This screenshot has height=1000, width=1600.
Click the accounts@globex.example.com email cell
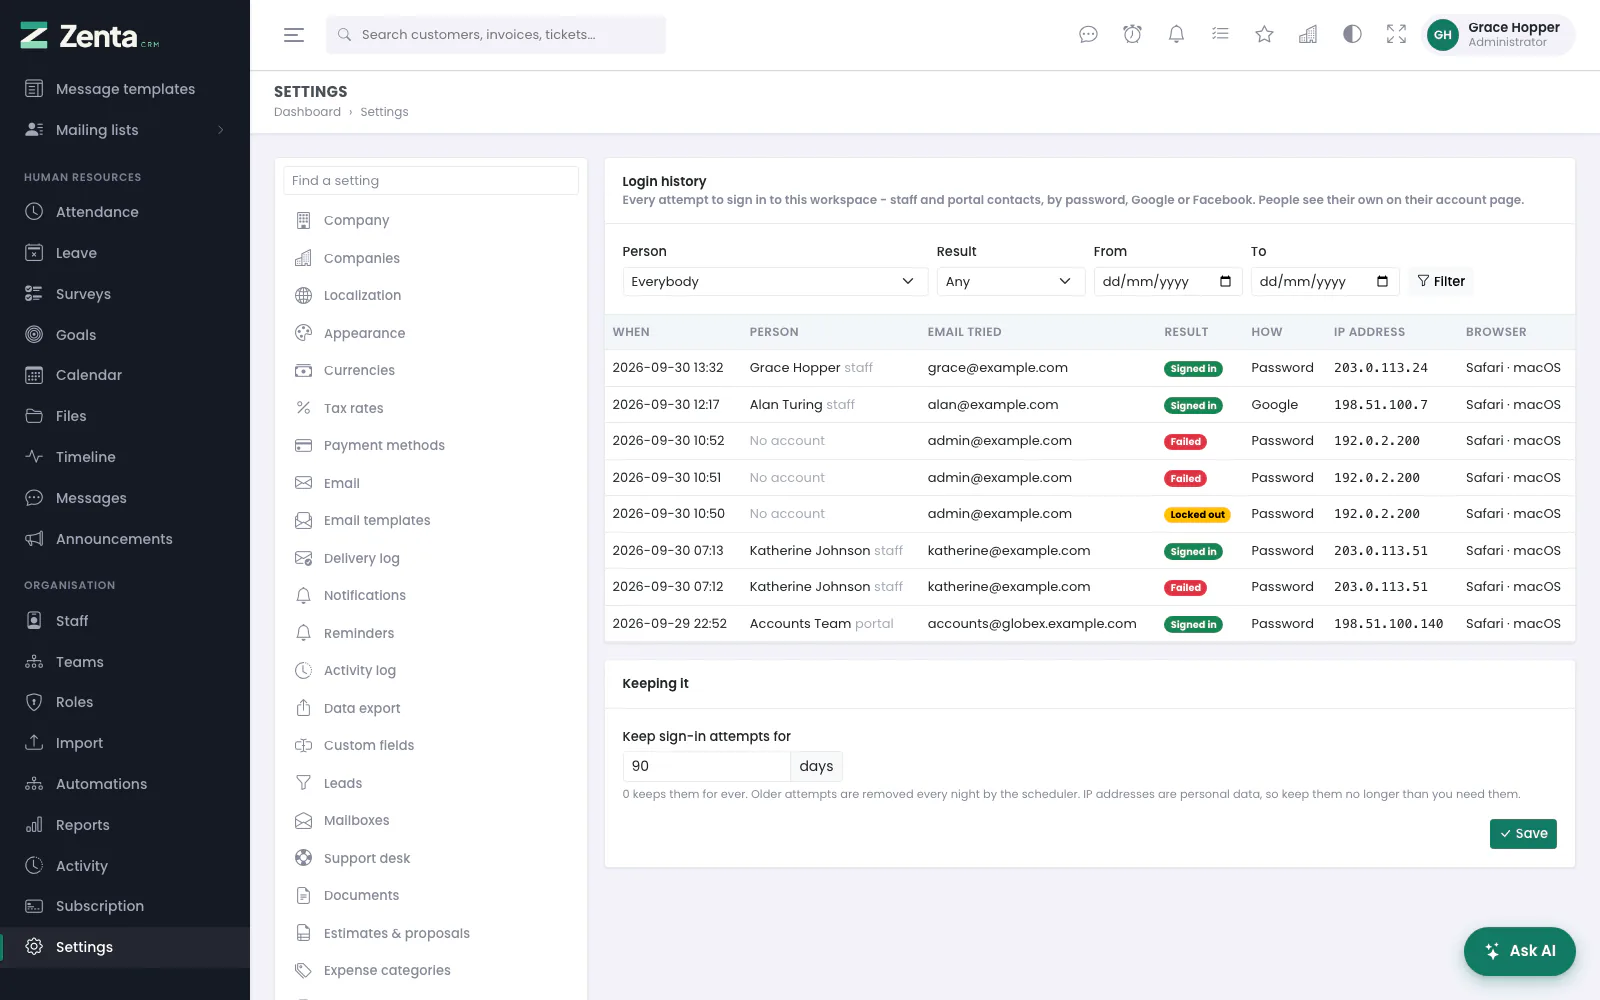point(1031,623)
